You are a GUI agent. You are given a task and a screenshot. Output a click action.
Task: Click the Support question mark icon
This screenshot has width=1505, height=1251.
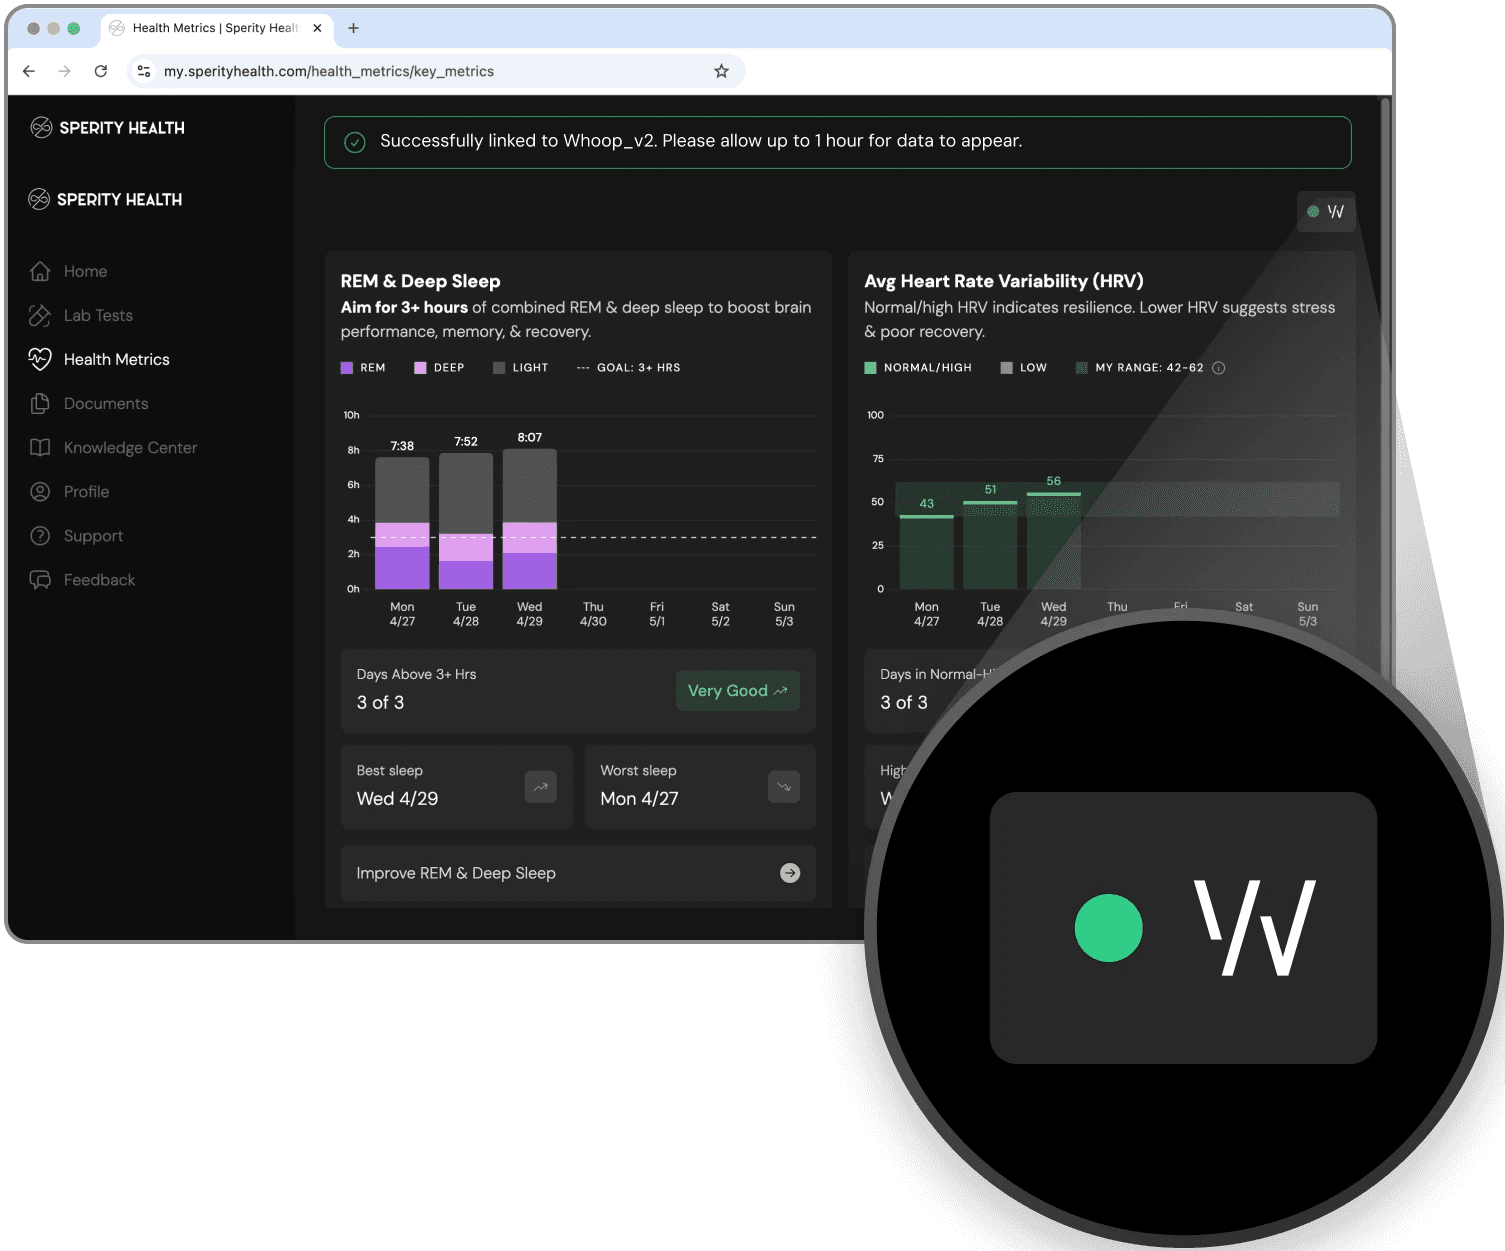pyautogui.click(x=40, y=535)
